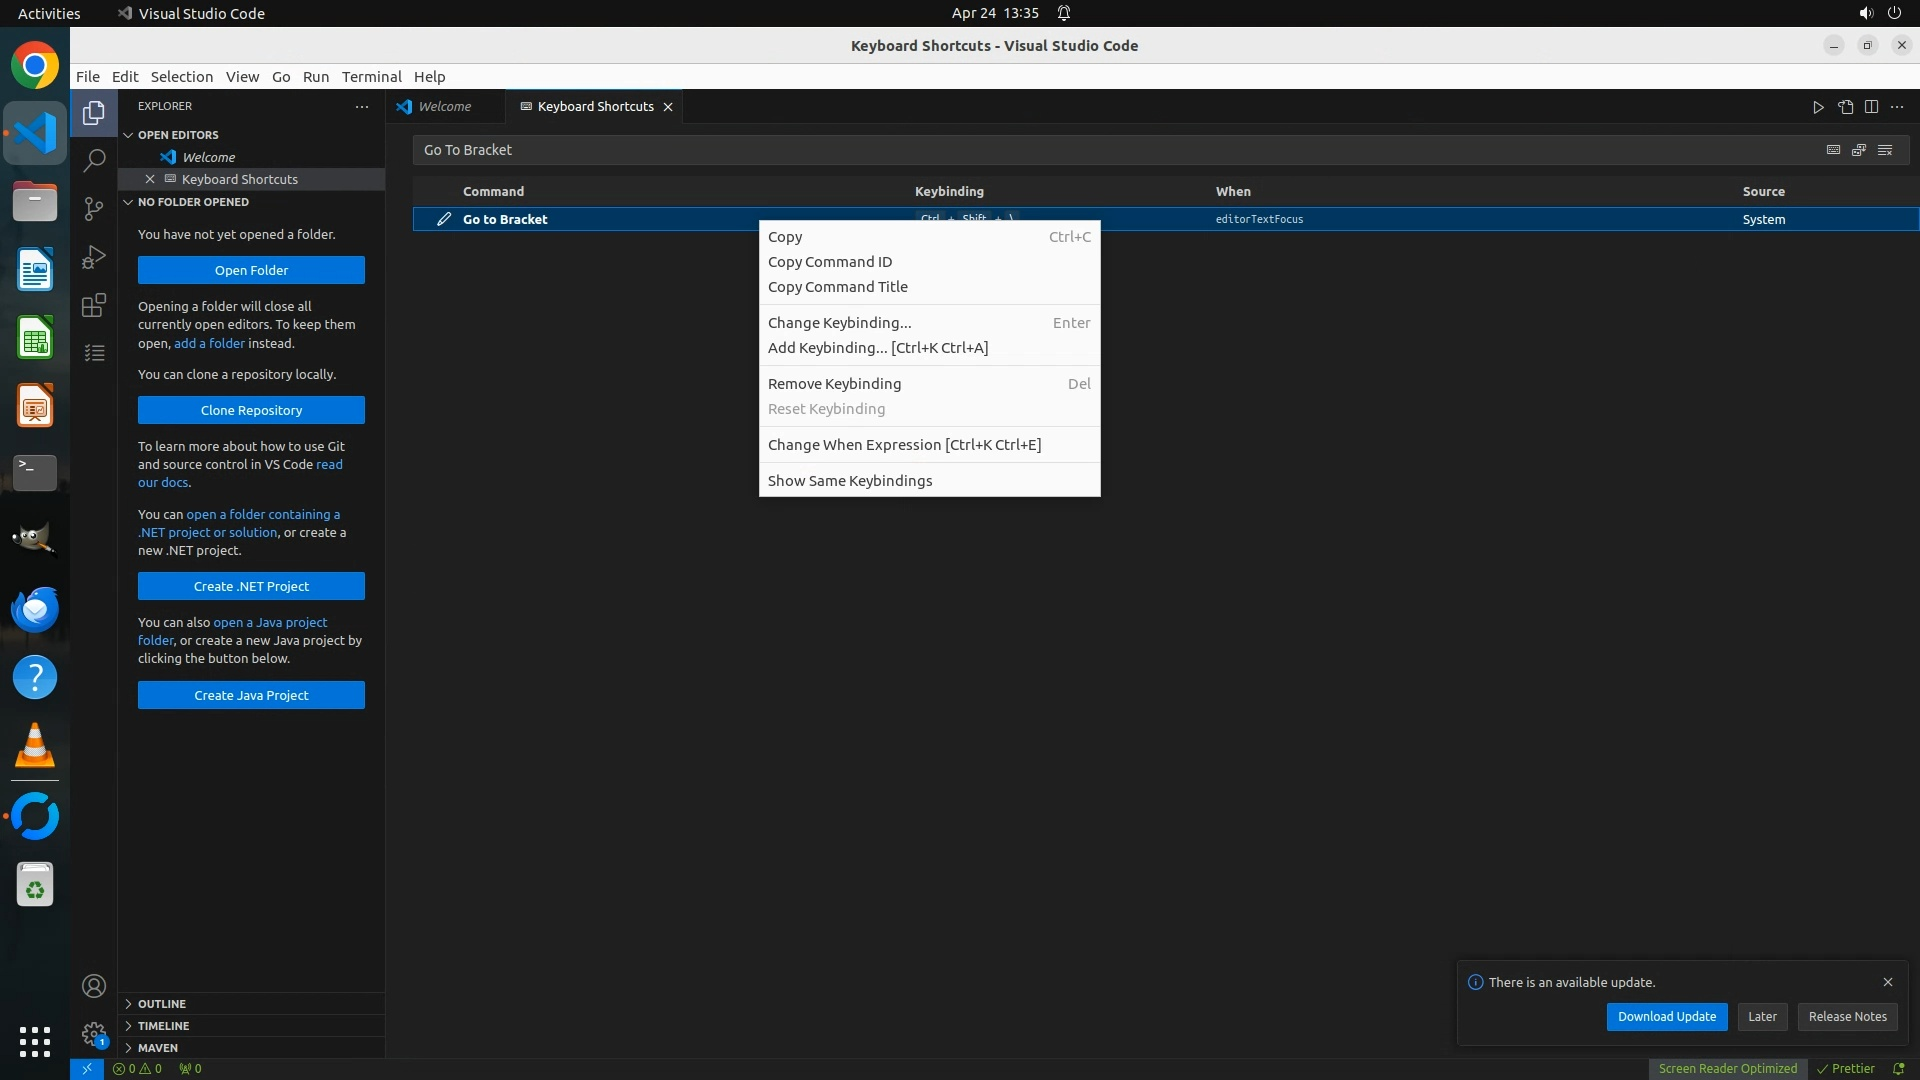Open Run and Debug view icon
The height and width of the screenshot is (1080, 1920).
click(x=94, y=257)
